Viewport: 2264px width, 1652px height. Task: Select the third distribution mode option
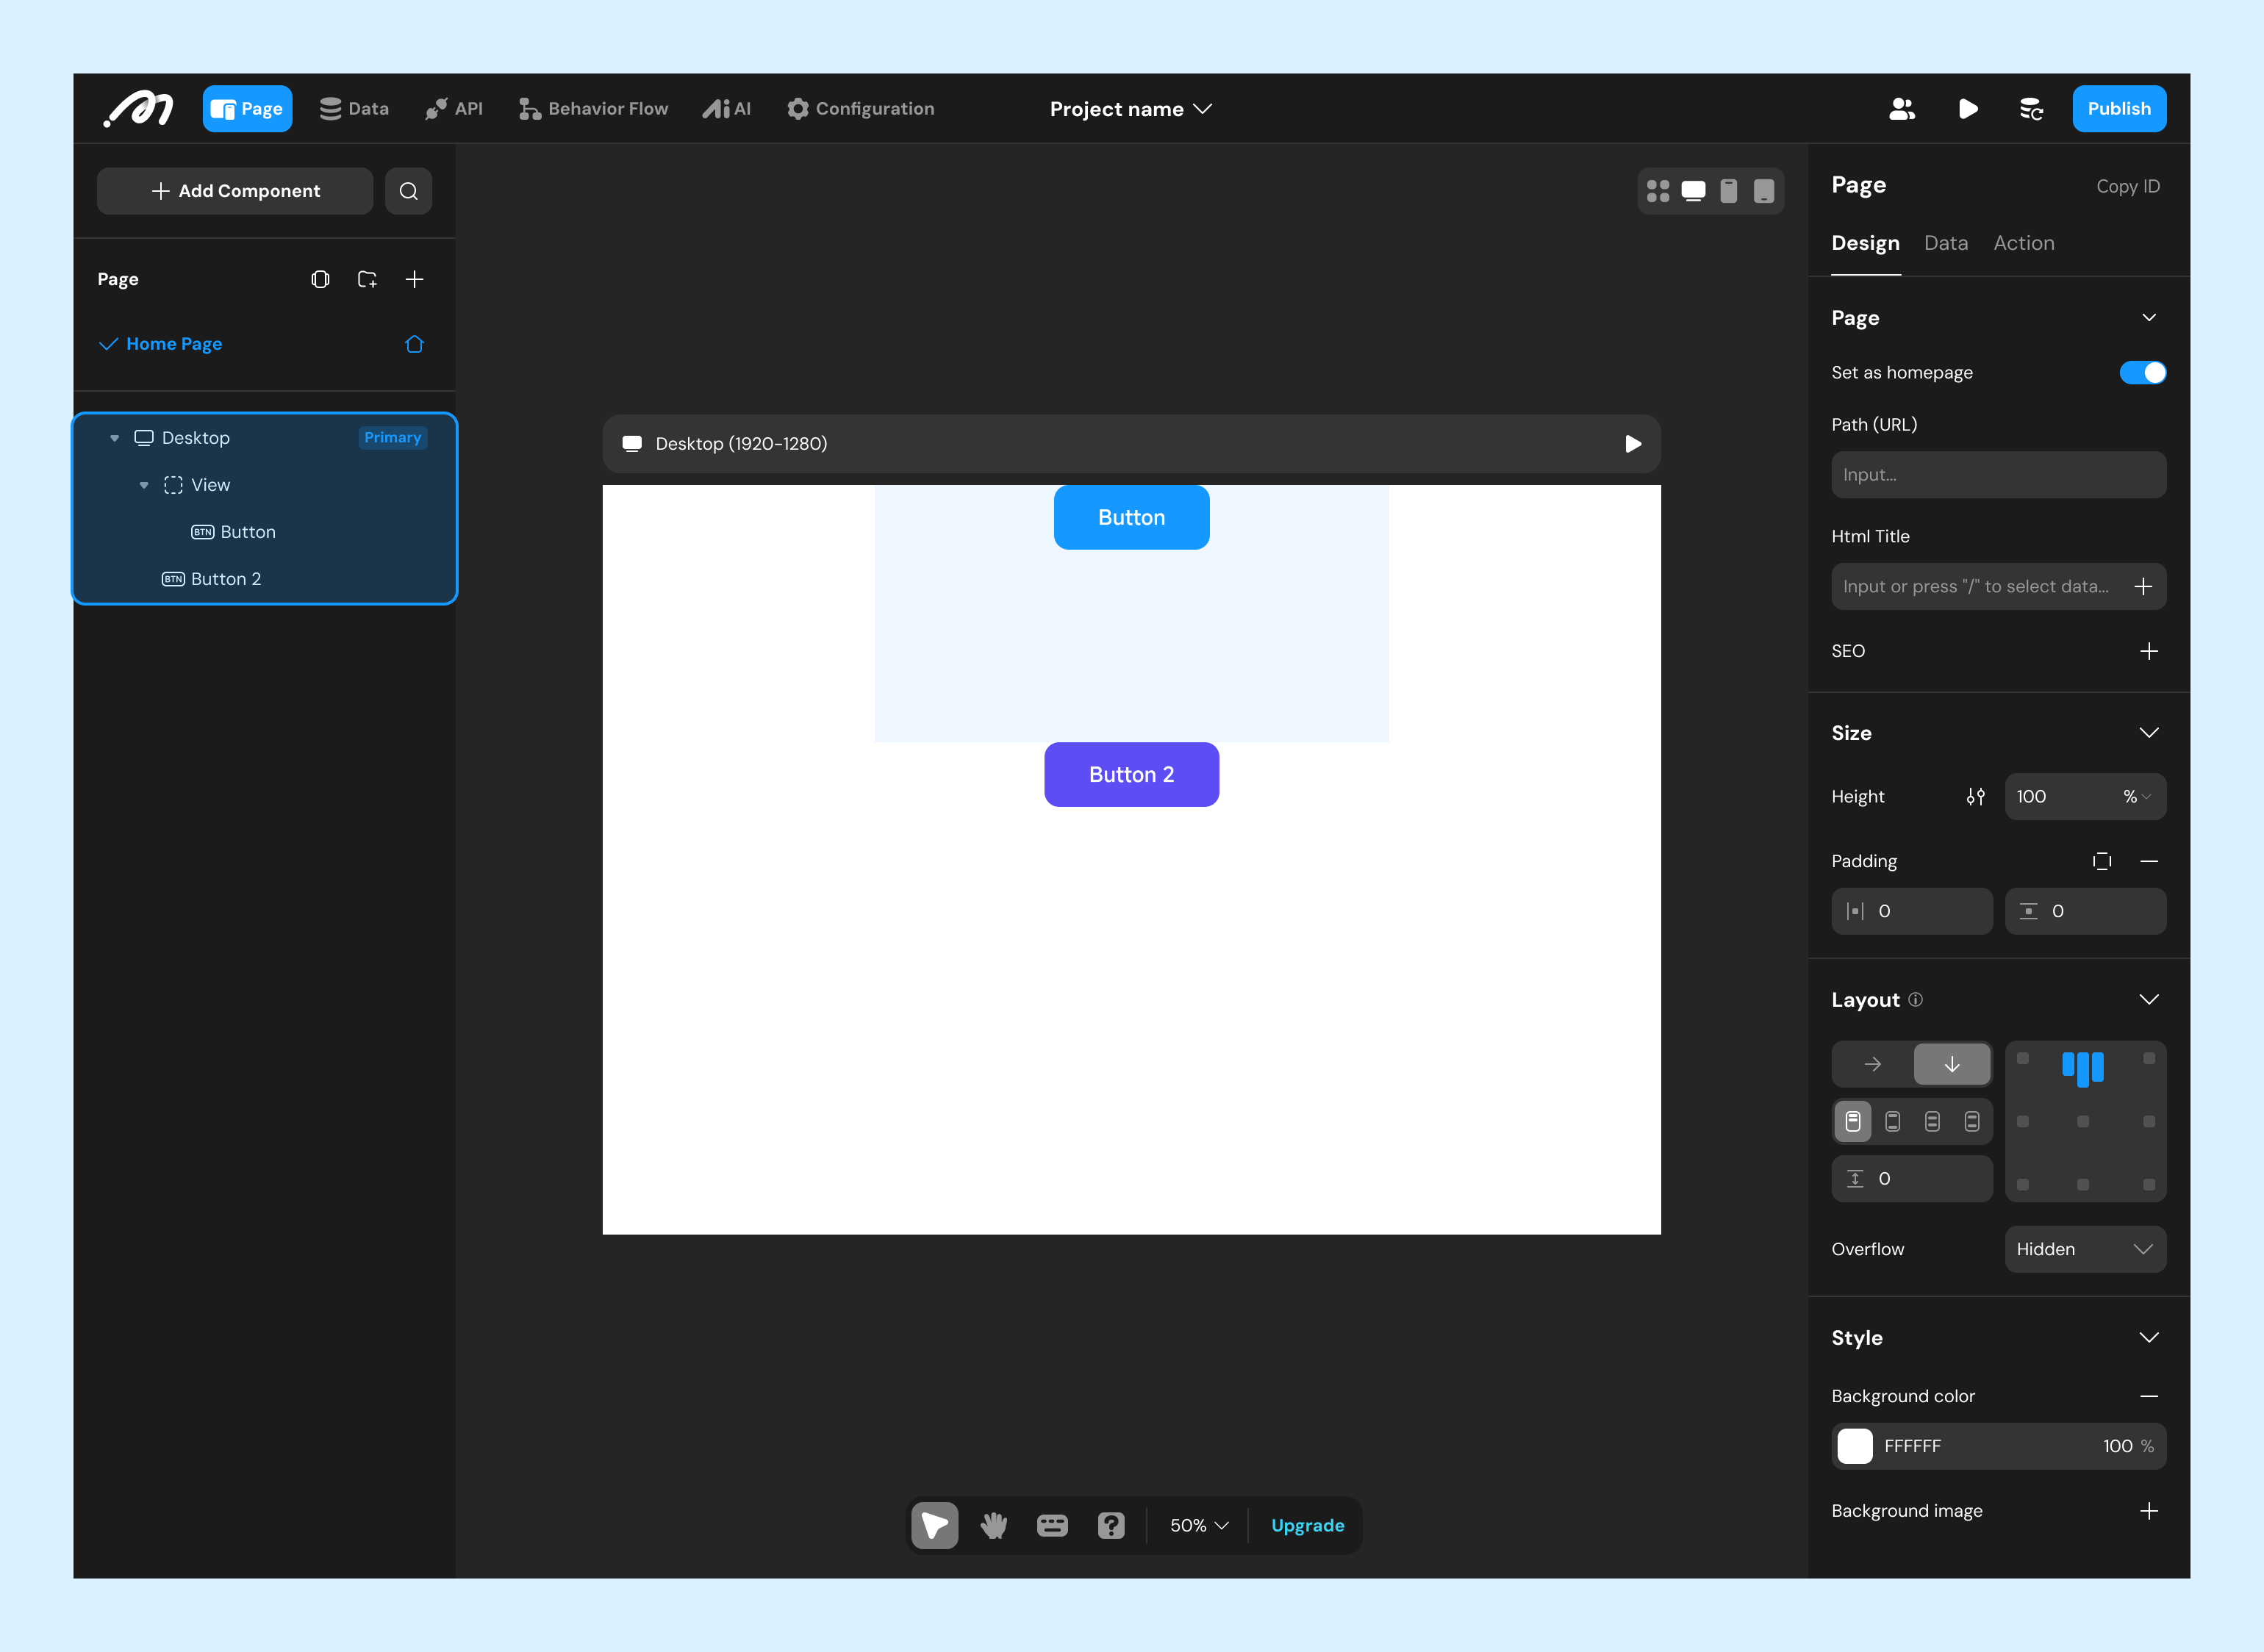pos(1932,1121)
